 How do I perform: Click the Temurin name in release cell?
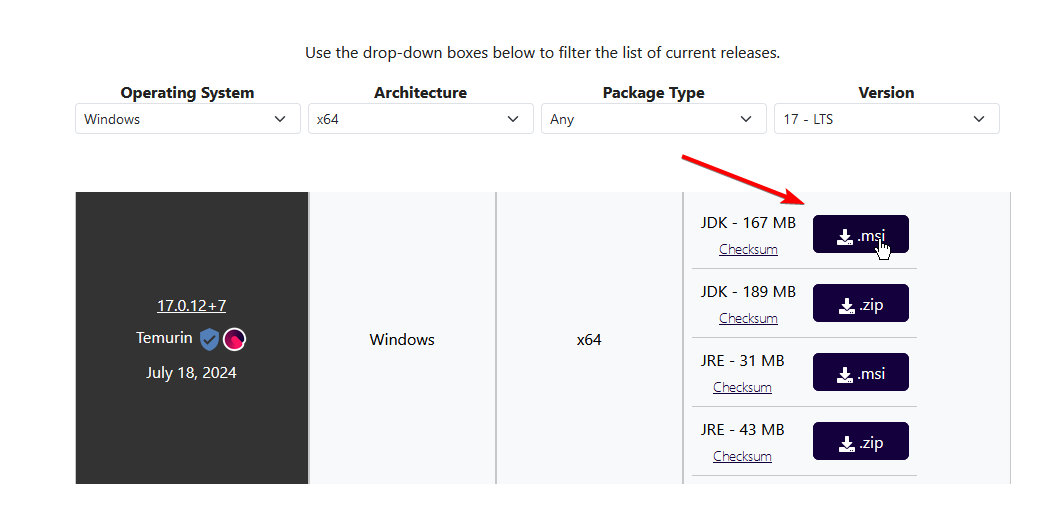(164, 338)
